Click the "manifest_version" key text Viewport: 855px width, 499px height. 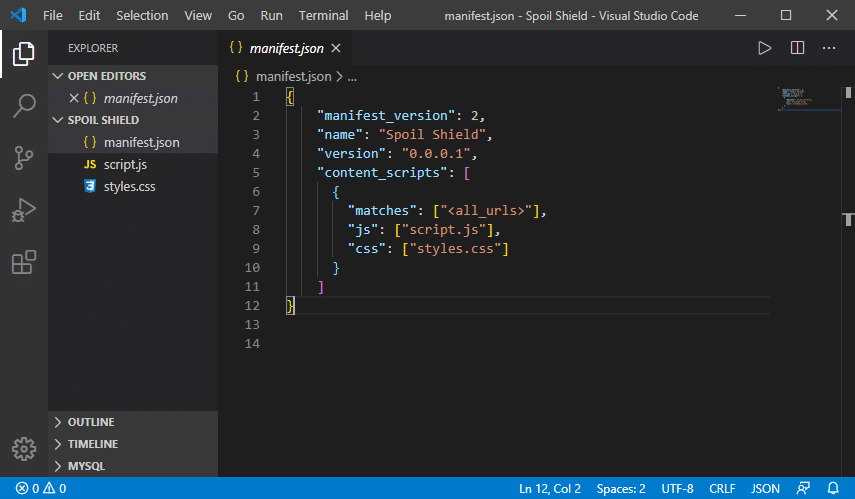[x=386, y=116]
